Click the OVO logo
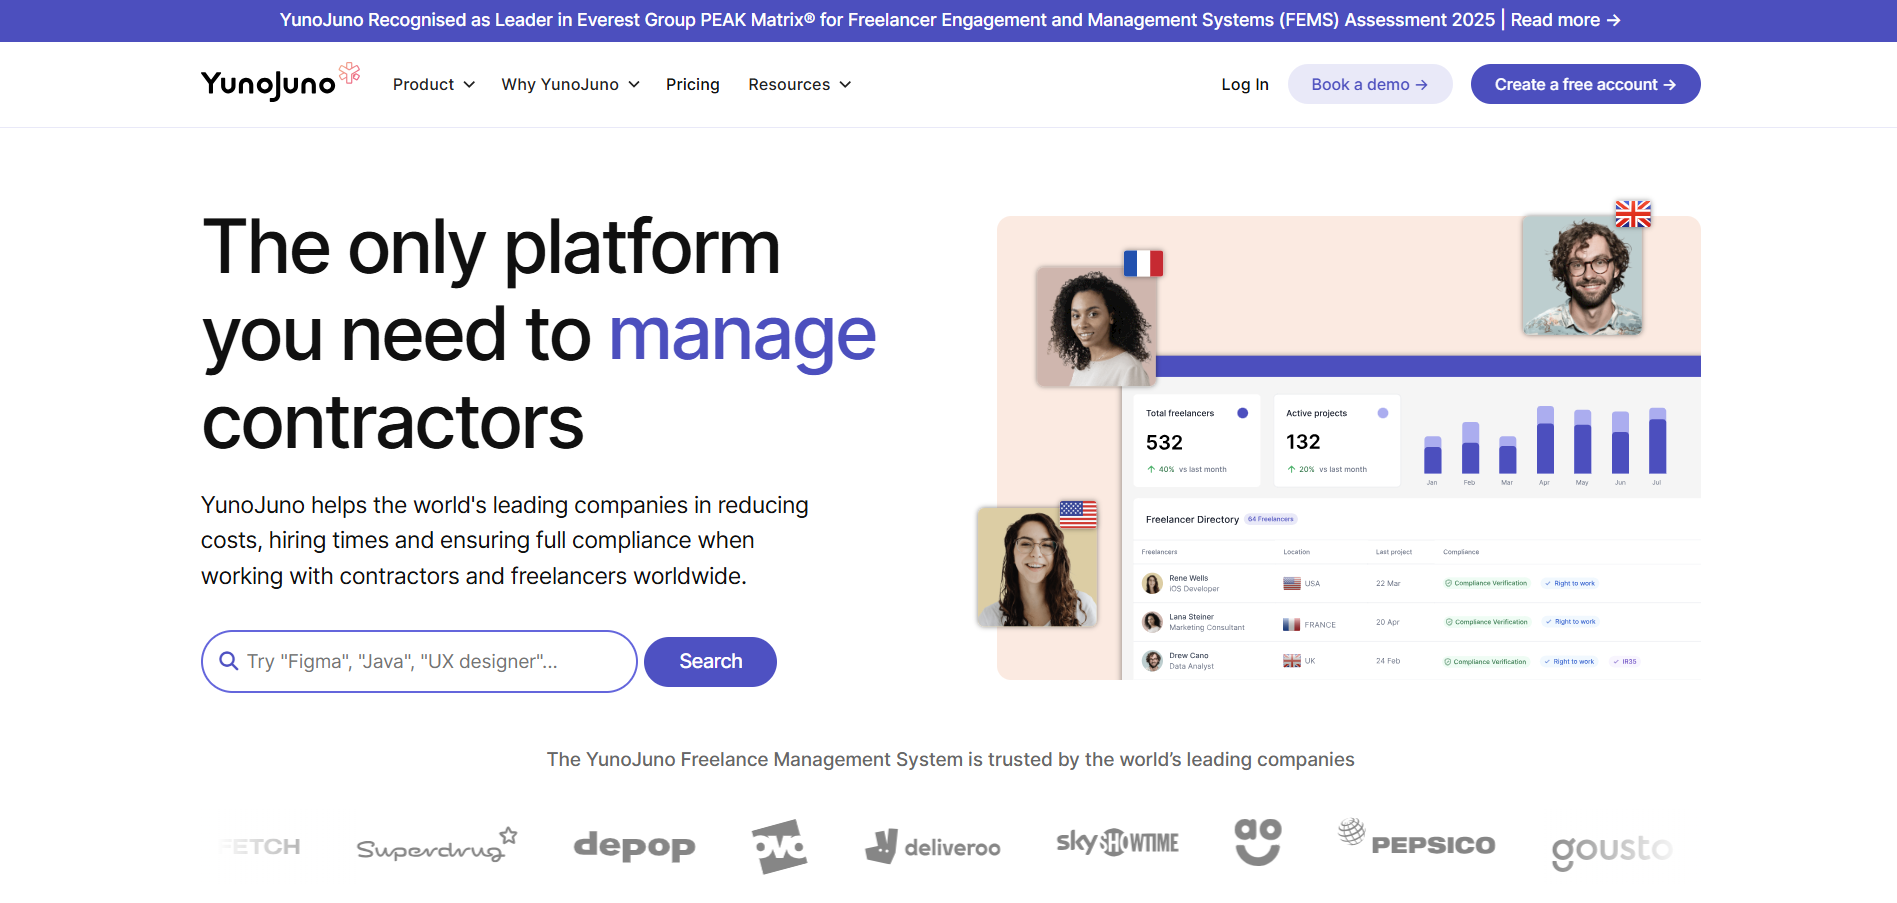Image resolution: width=1897 pixels, height=903 pixels. coord(779,846)
